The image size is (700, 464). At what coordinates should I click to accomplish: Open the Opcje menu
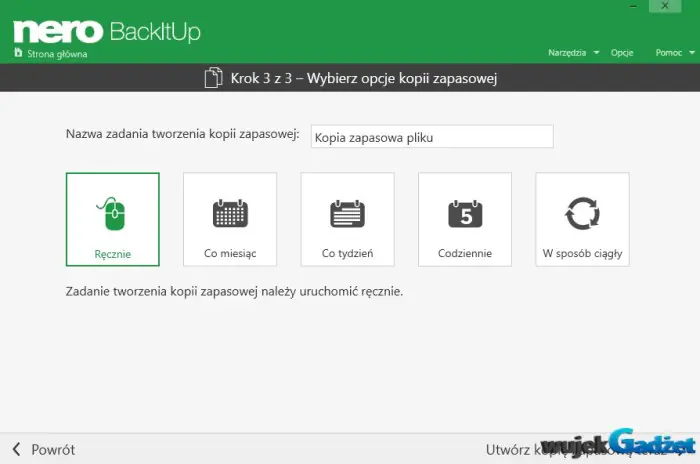pyautogui.click(x=622, y=53)
